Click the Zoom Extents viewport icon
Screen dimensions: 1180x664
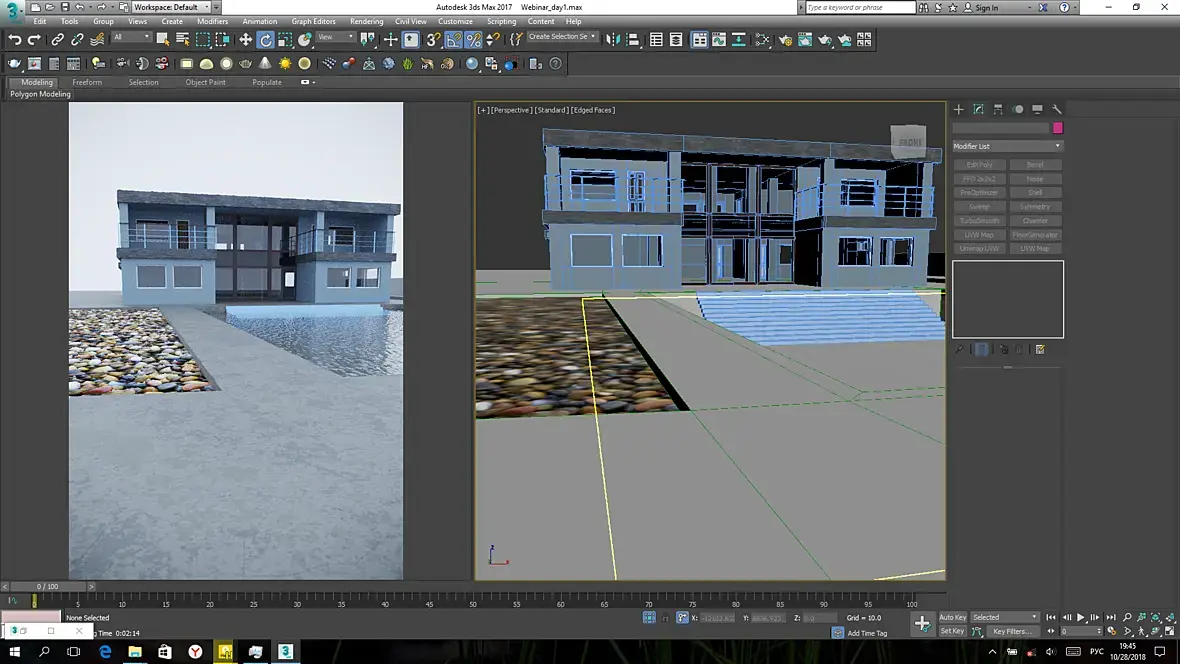click(1155, 618)
